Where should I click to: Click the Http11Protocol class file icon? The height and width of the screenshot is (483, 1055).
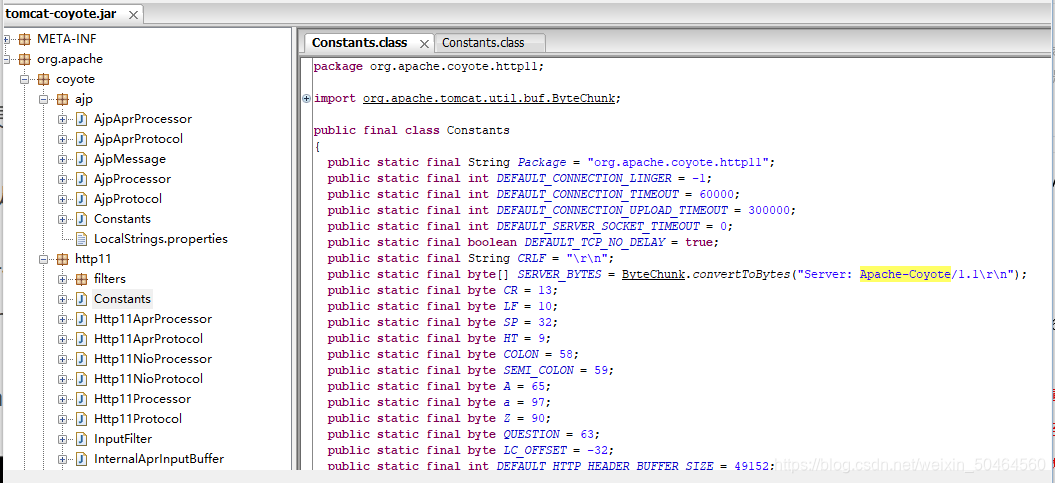click(x=81, y=419)
